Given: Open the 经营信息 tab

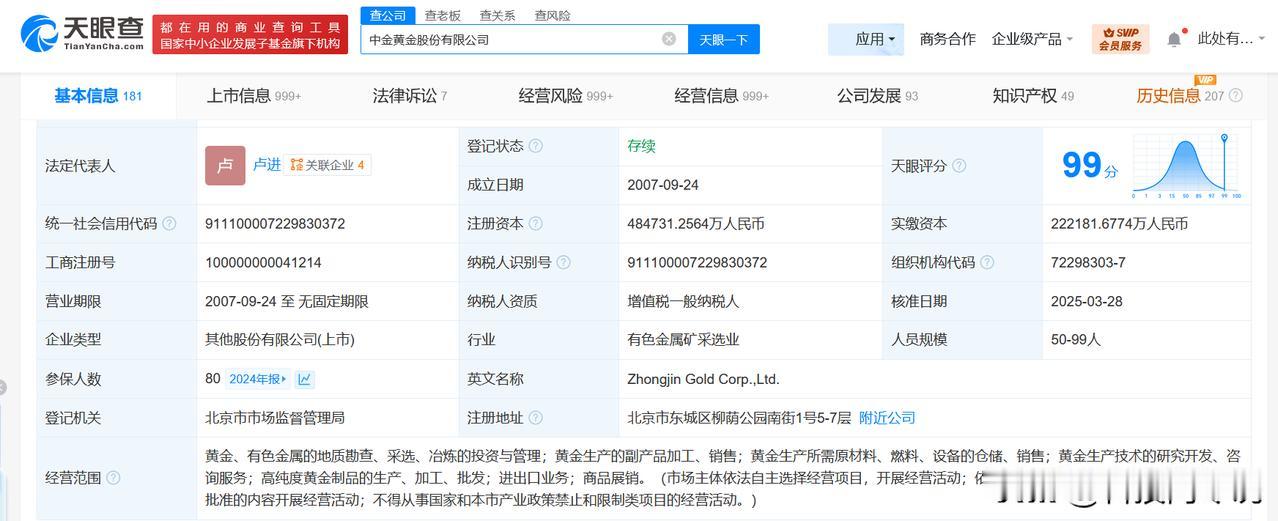Looking at the screenshot, I should 722,96.
